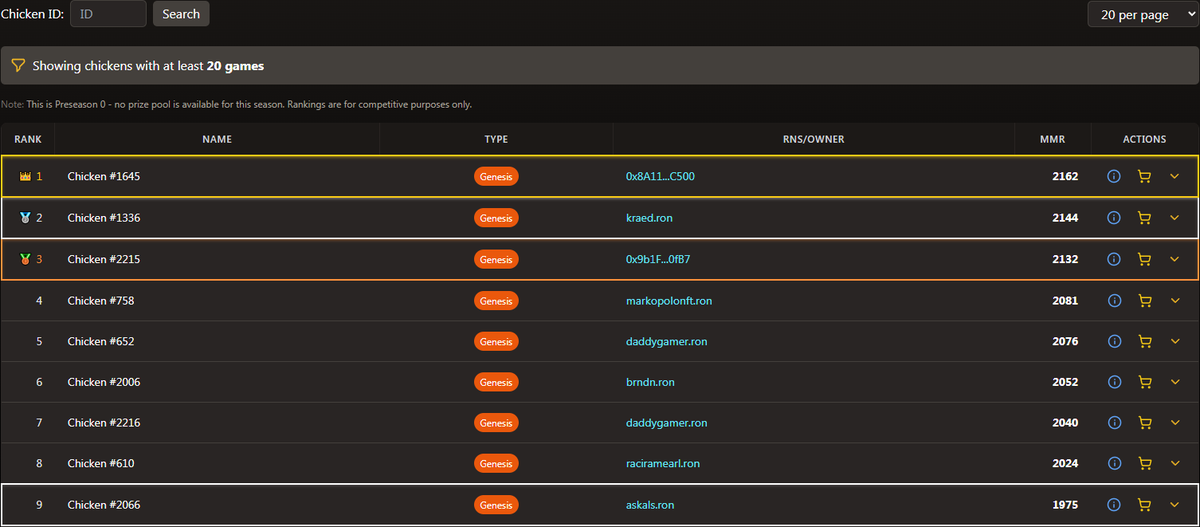Click the filter funnel icon
Screen dimensions: 1200x527
click(18, 65)
